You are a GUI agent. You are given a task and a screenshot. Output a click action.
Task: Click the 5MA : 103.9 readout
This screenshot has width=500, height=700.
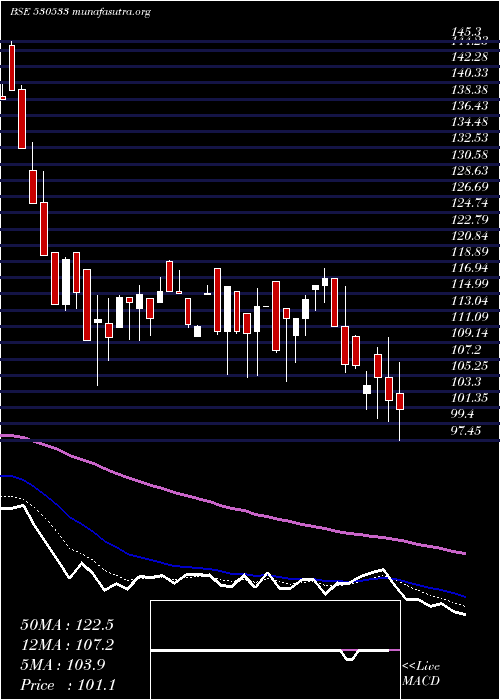[x=63, y=665]
